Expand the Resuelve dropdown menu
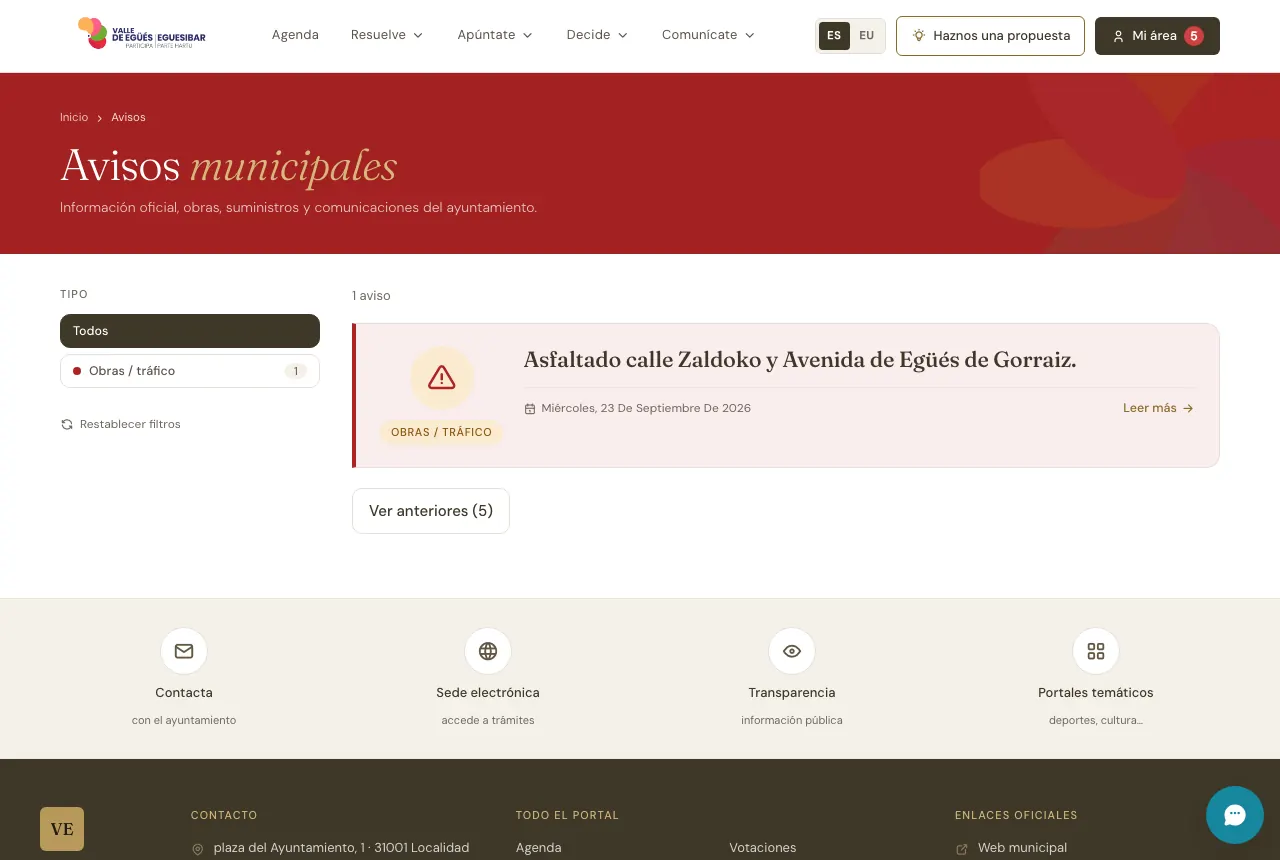 click(x=387, y=35)
